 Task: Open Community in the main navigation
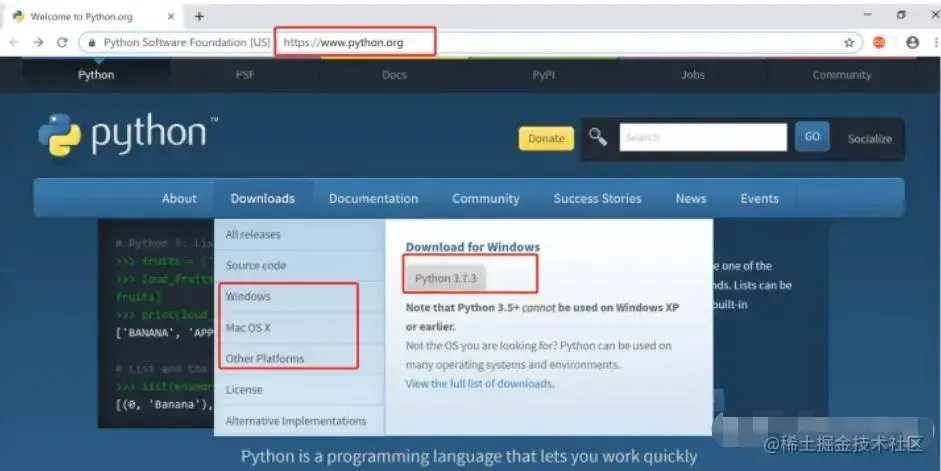[486, 199]
